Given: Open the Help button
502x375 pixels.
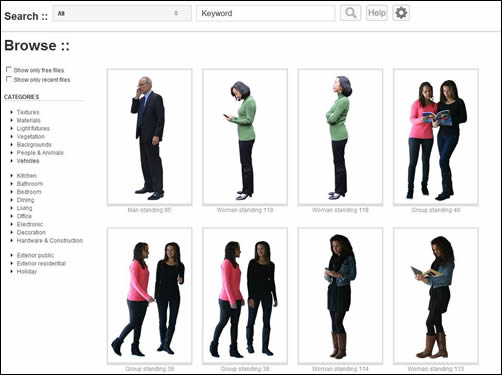Looking at the screenshot, I should 377,13.
